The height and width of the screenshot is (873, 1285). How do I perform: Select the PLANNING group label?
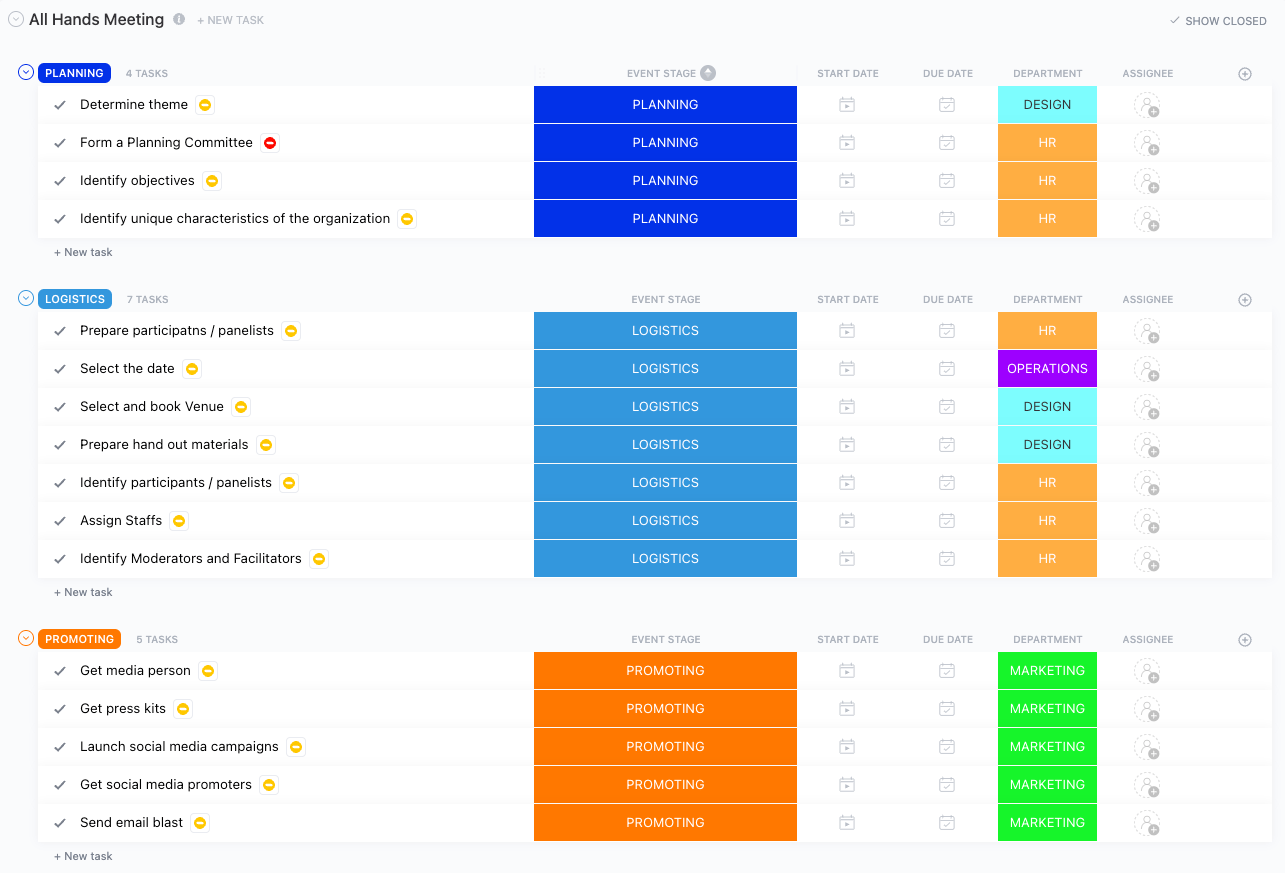point(74,72)
